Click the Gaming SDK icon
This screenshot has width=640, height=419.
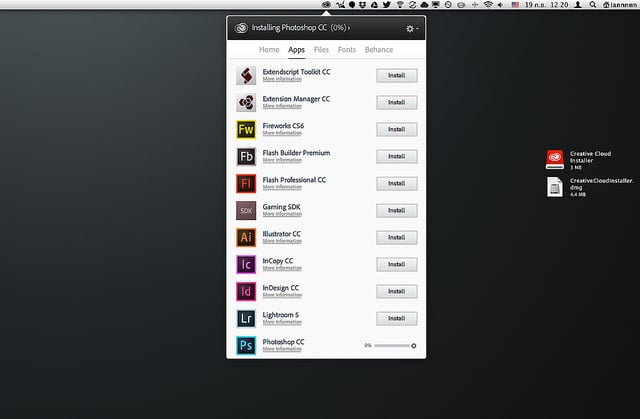point(246,211)
